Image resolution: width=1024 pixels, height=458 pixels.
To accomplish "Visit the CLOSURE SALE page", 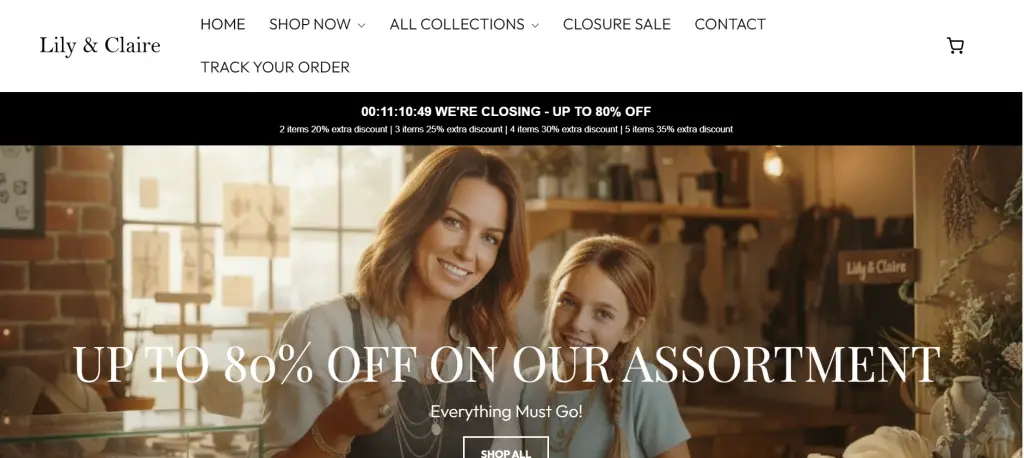I will 616,24.
